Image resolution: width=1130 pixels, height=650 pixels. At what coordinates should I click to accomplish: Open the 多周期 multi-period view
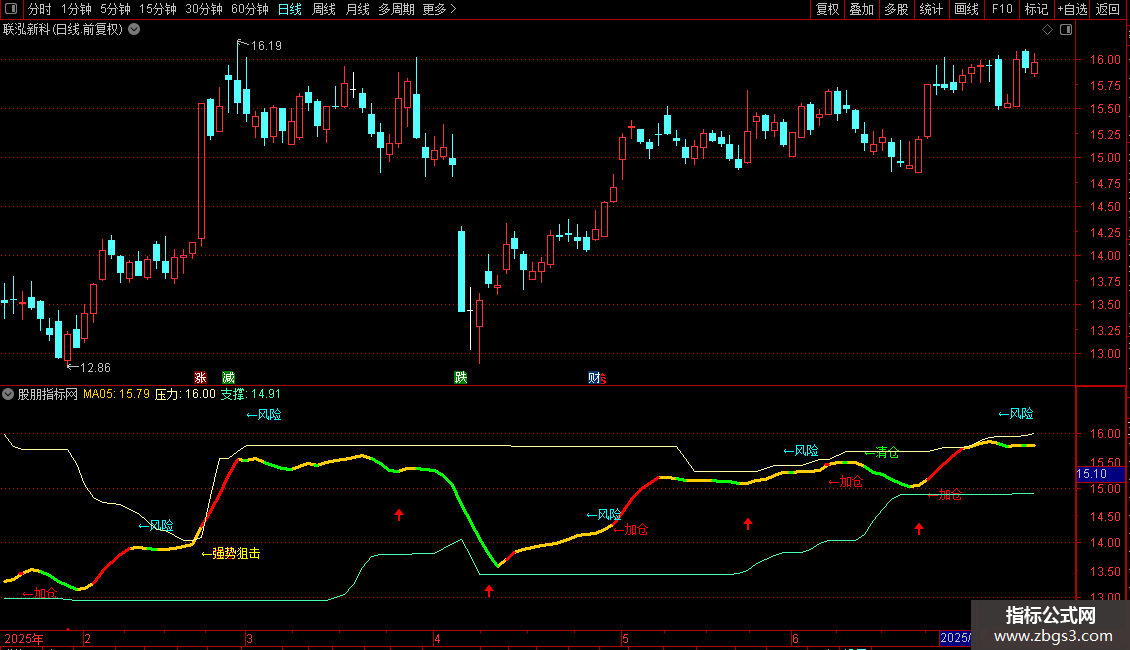coord(396,9)
